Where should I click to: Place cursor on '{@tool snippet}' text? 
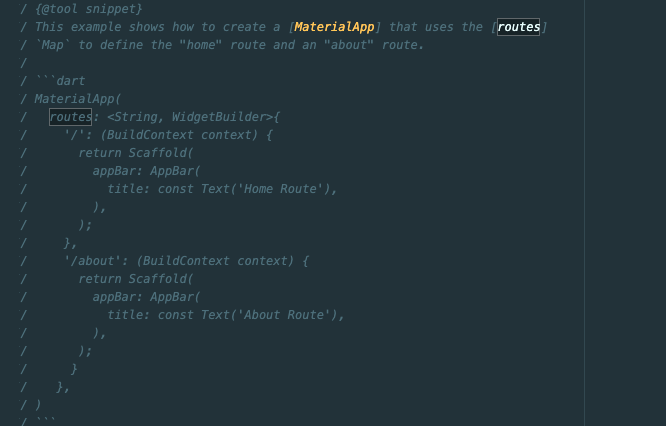click(89, 9)
